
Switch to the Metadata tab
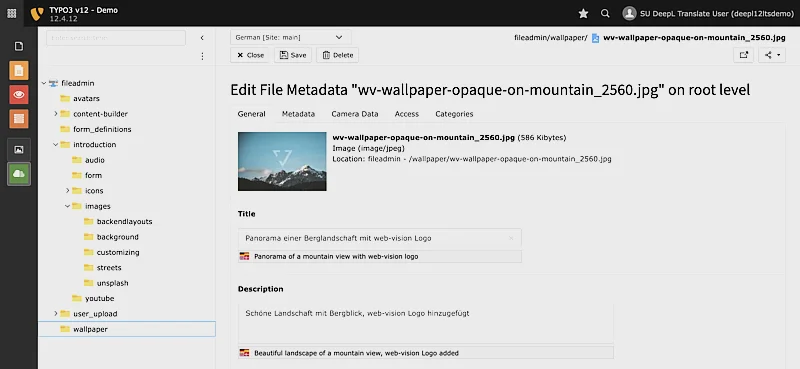click(298, 114)
